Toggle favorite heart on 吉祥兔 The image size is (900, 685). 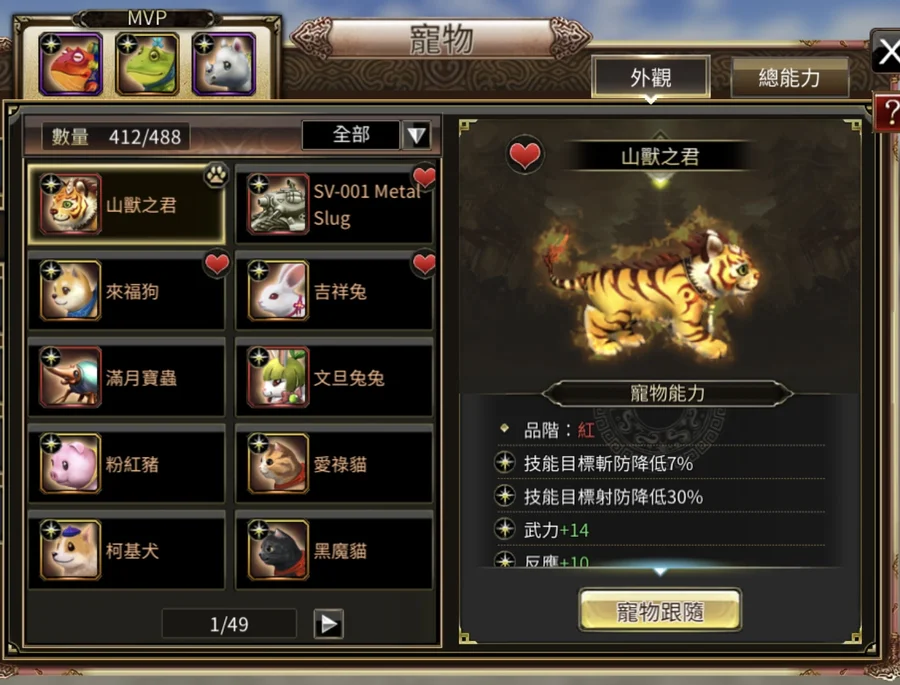[x=424, y=264]
